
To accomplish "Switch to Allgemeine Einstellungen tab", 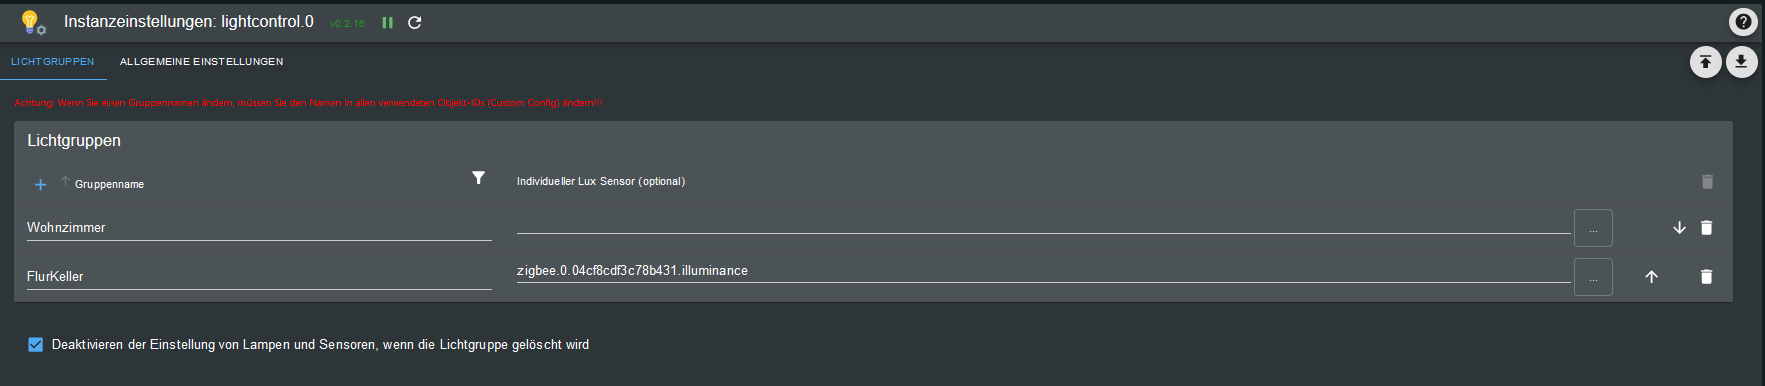I will coord(202,62).
